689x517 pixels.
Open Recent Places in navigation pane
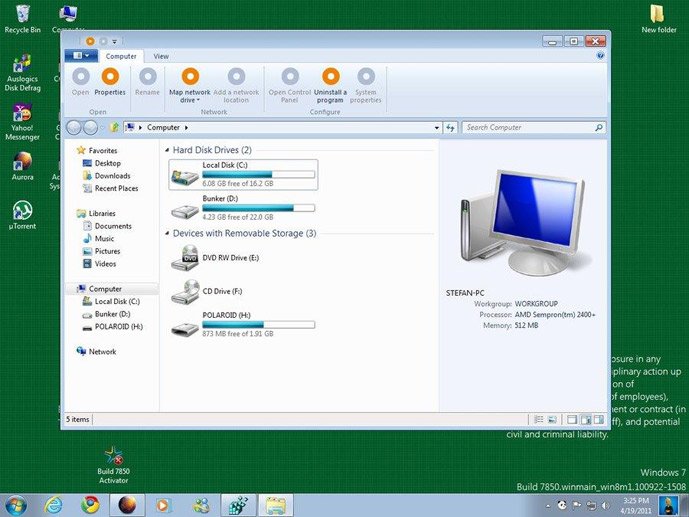point(111,188)
